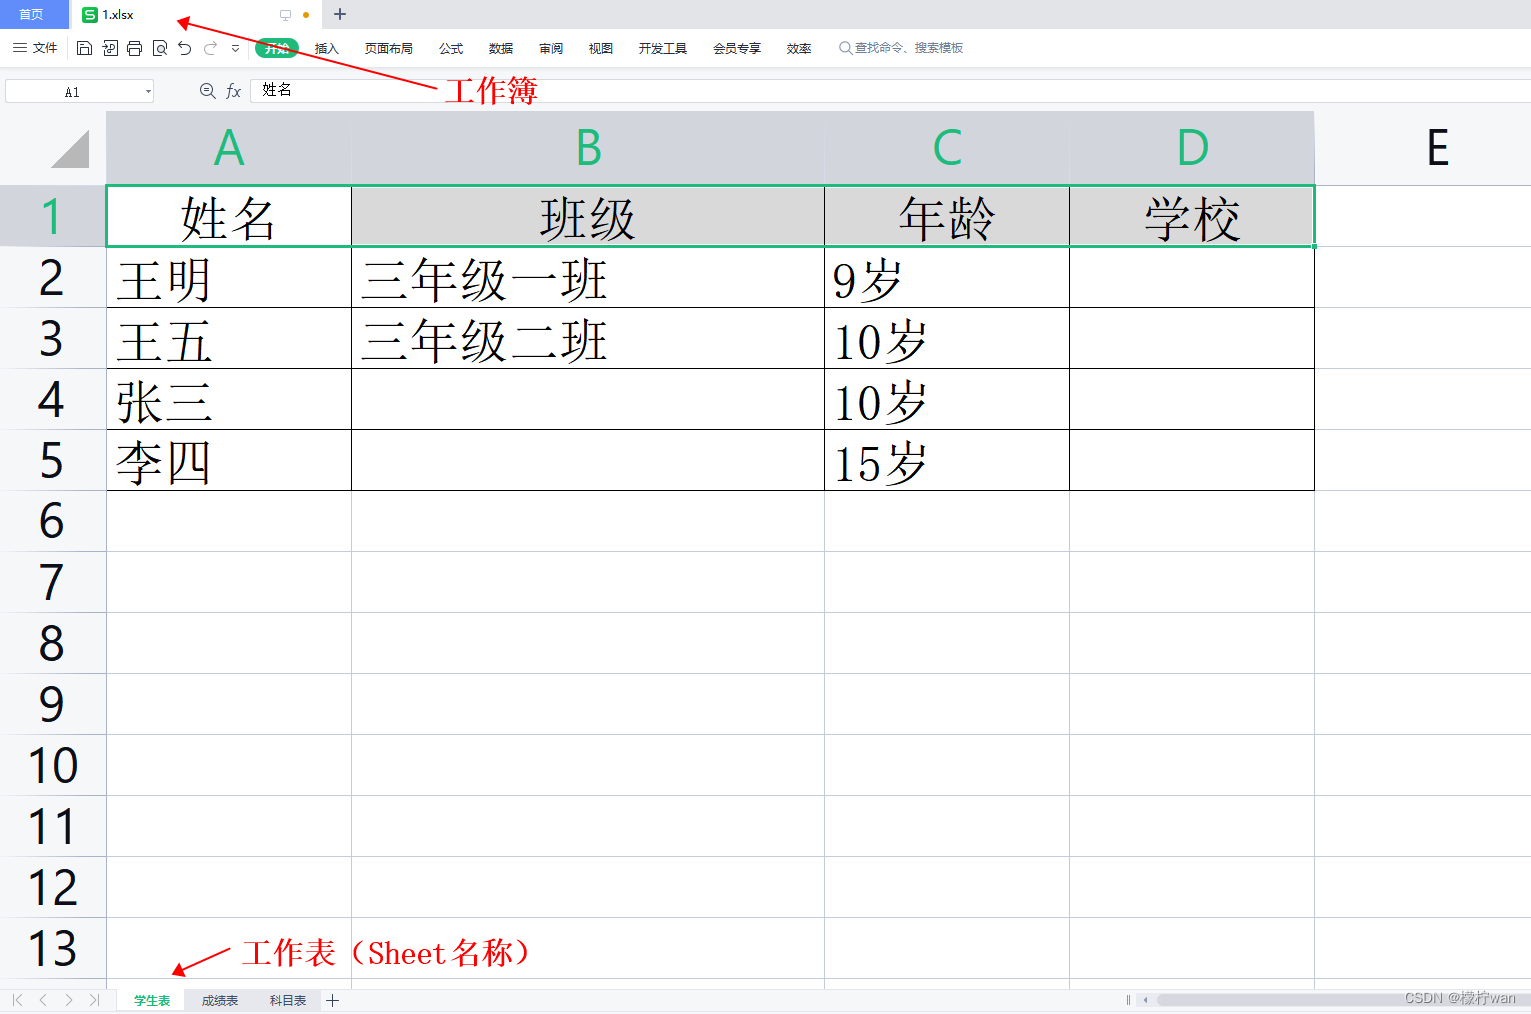Expand the Name Box dropdown arrow
Image resolution: width=1531 pixels, height=1014 pixels.
[148, 91]
